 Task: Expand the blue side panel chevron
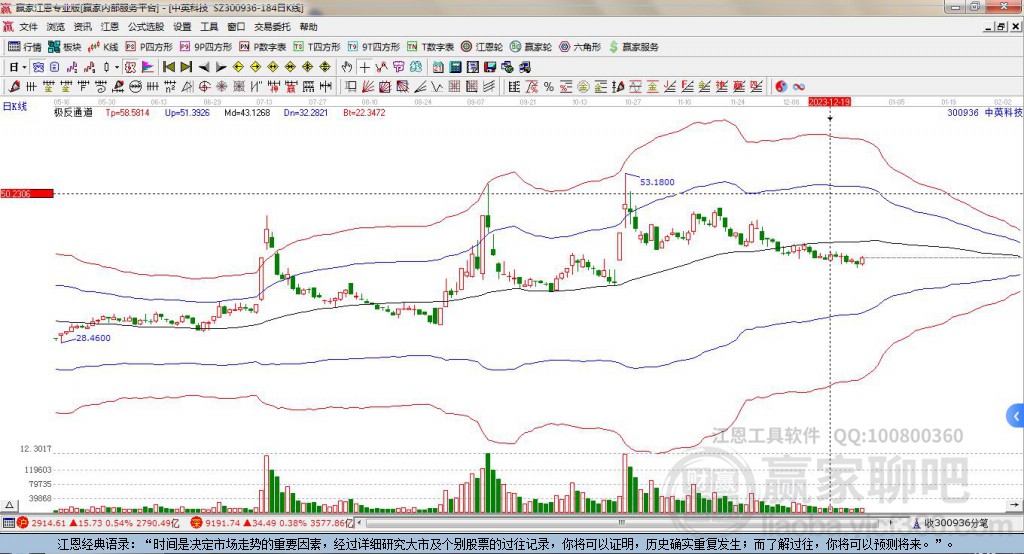pos(1016,416)
